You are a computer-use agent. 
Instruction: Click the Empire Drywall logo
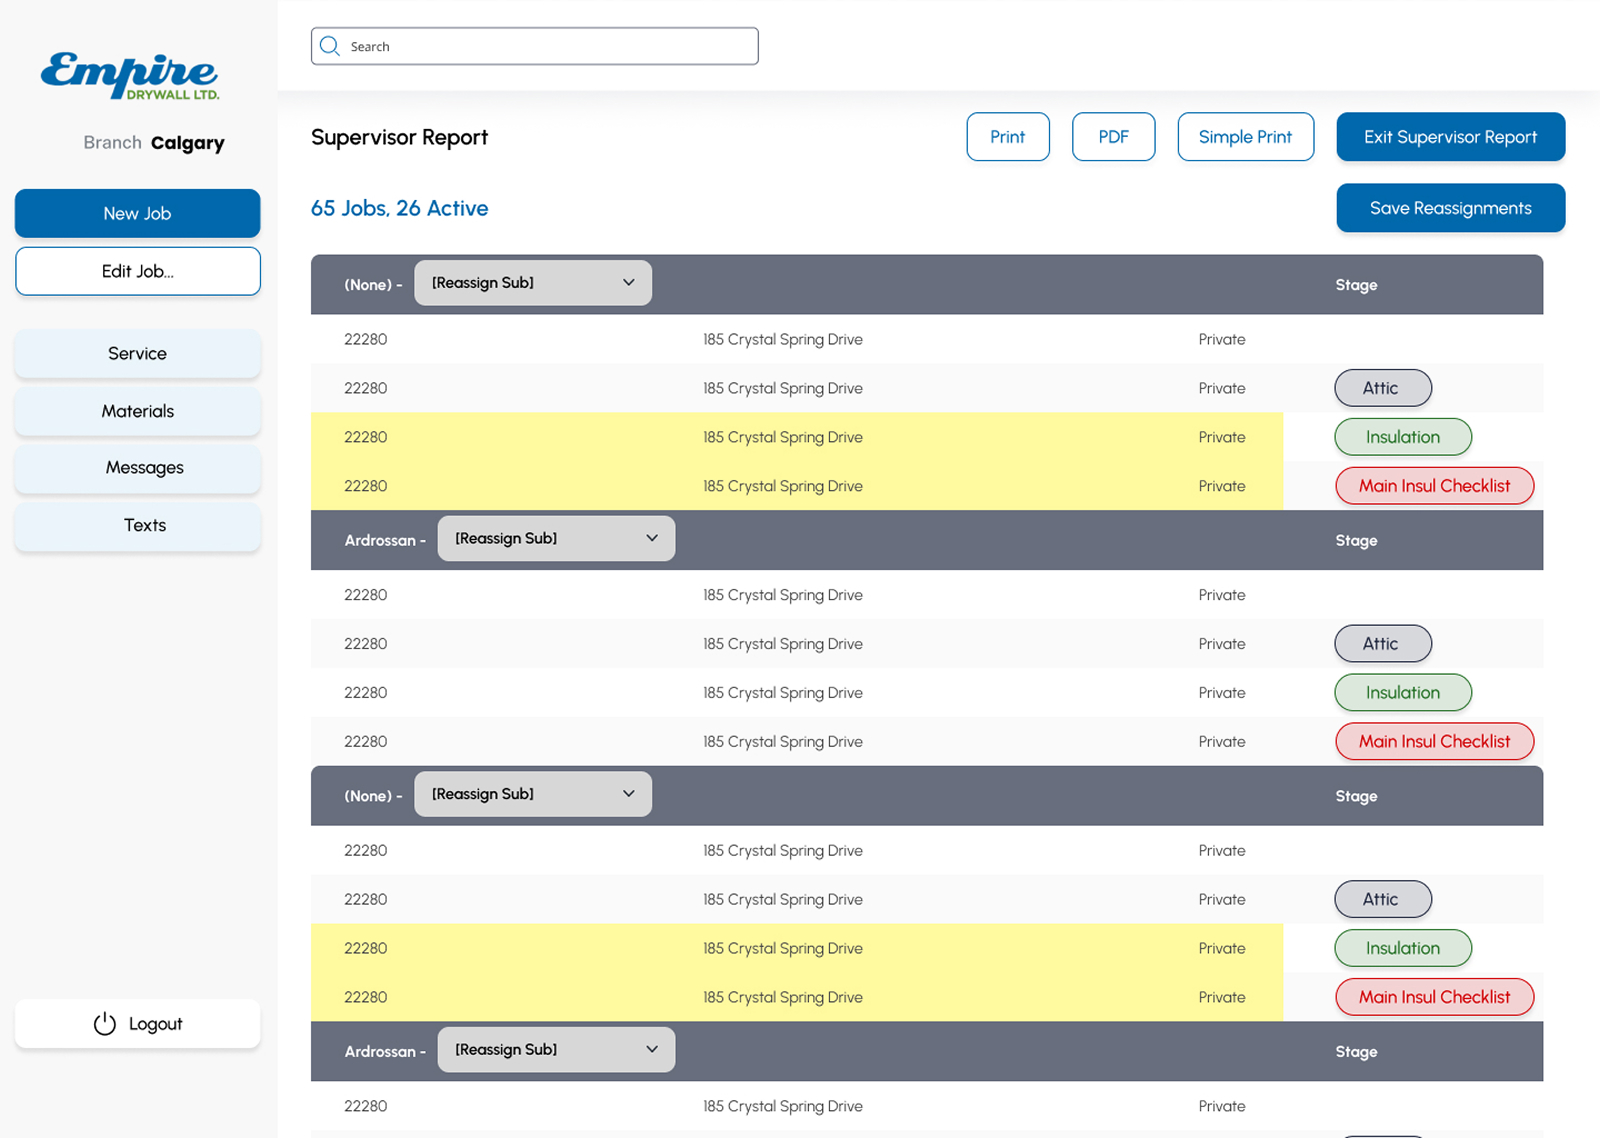pos(128,75)
